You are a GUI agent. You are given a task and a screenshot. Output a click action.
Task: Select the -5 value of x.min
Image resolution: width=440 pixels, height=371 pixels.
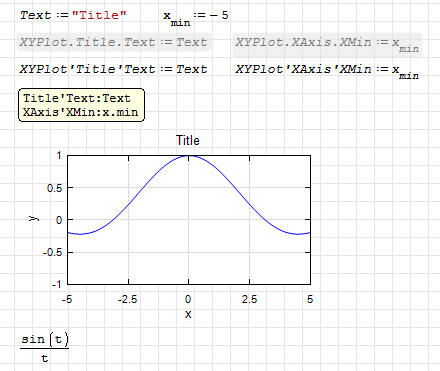tap(219, 15)
